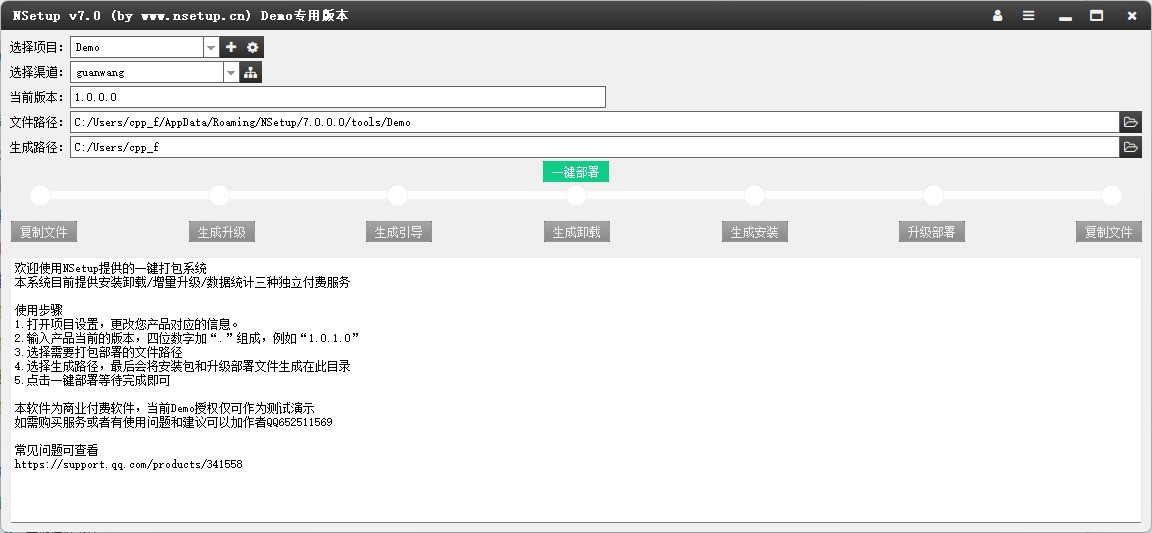The height and width of the screenshot is (533, 1152).
Task: Click the support.qq.com URL text
Action: pyautogui.click(x=129, y=465)
